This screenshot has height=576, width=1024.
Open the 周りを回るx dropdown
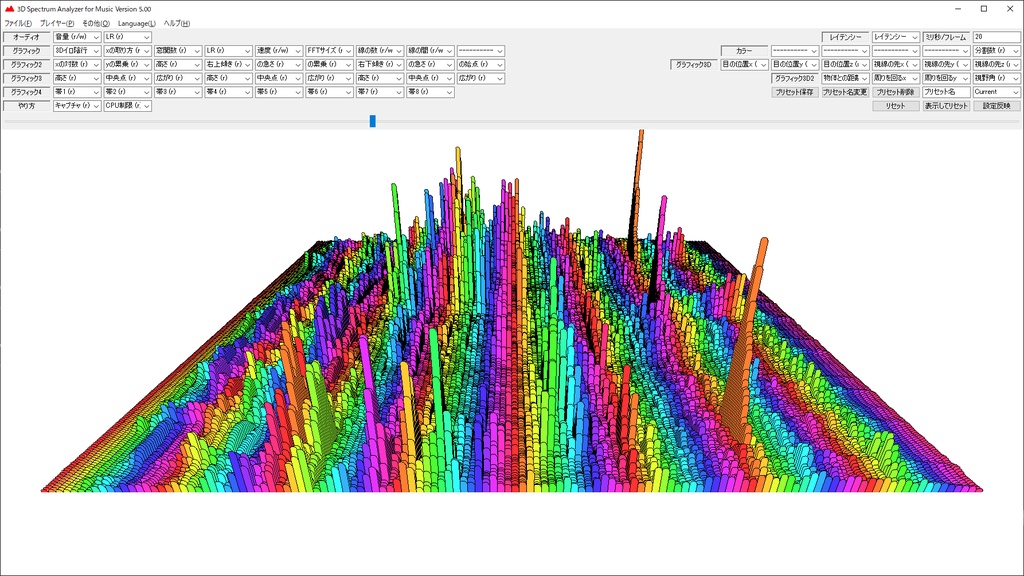pos(895,78)
